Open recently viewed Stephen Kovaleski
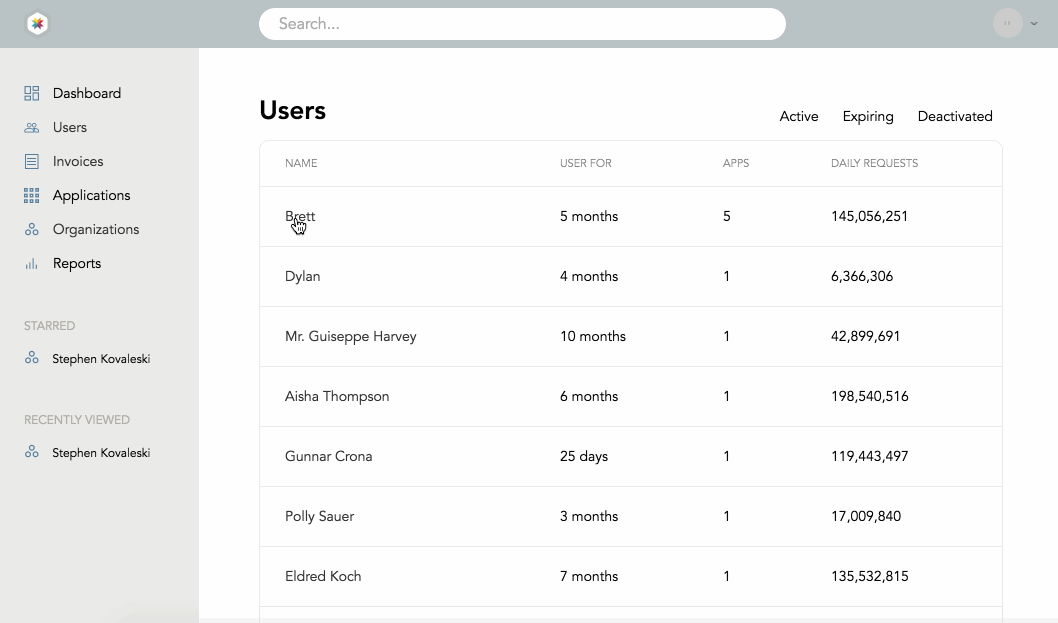This screenshot has height=623, width=1058. 31,452
